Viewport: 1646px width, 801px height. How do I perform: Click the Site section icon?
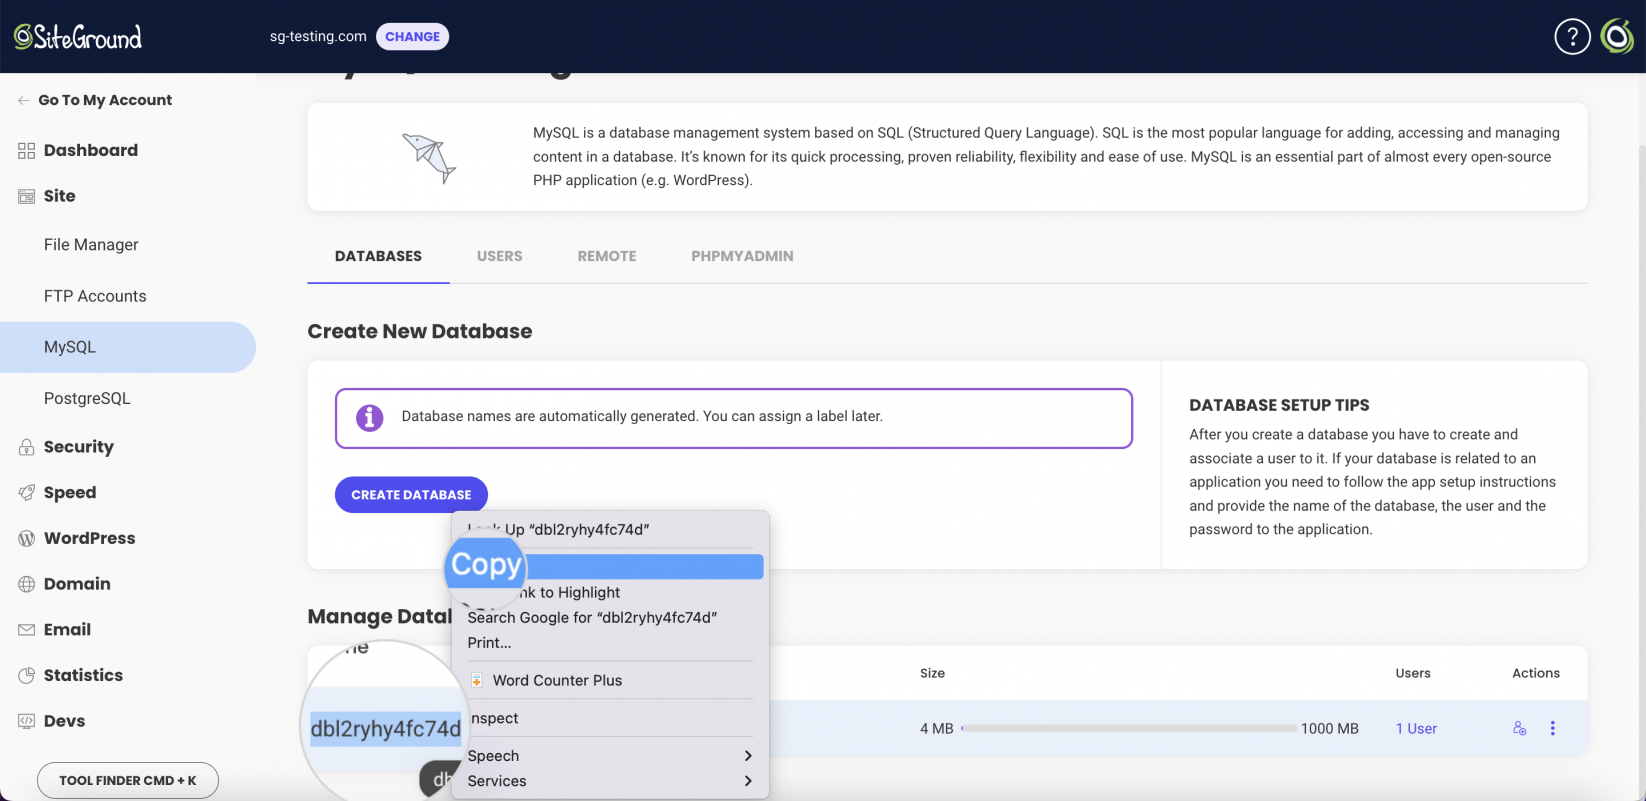click(x=27, y=197)
